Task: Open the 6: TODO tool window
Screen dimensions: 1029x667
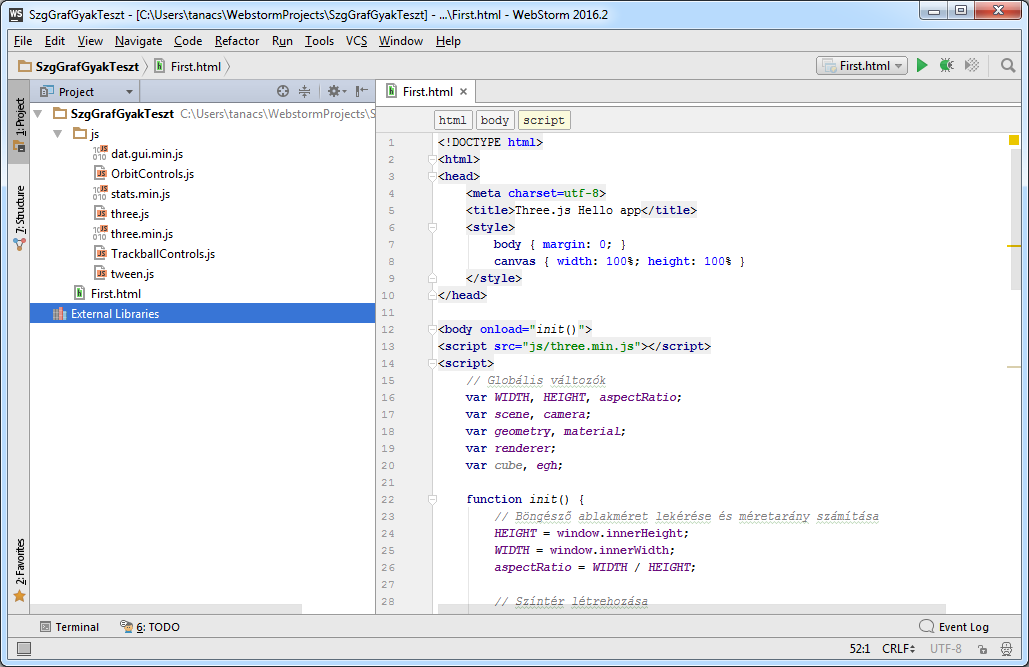Action: click(150, 627)
